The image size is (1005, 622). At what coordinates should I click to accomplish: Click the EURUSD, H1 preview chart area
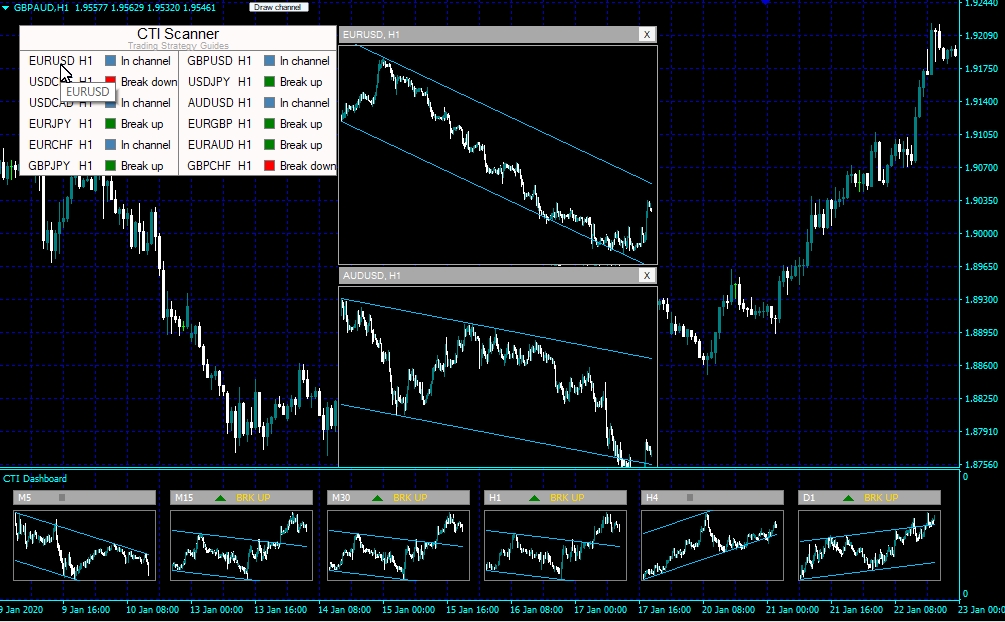(x=498, y=154)
